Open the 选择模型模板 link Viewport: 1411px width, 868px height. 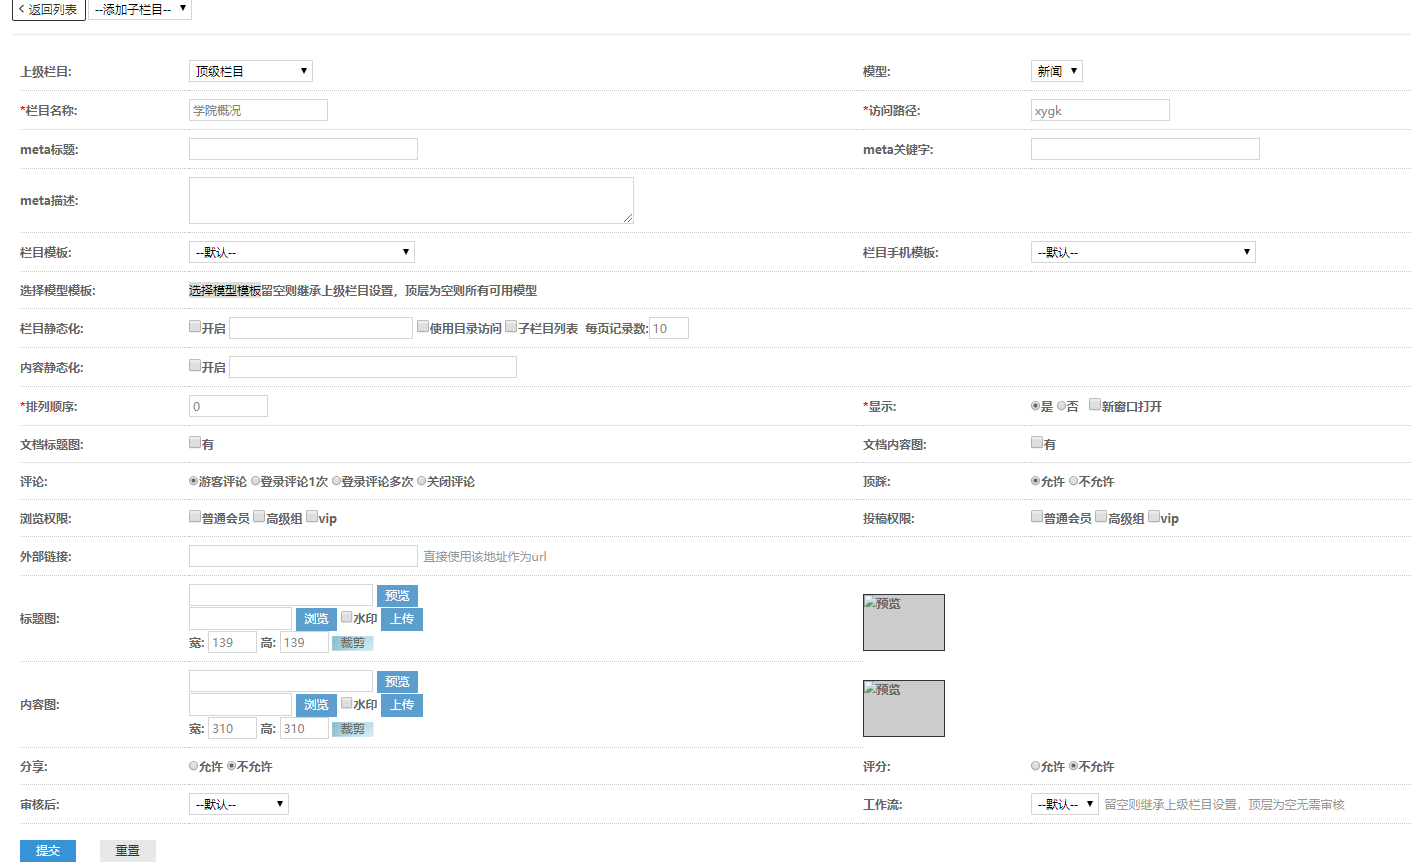pyautogui.click(x=224, y=290)
